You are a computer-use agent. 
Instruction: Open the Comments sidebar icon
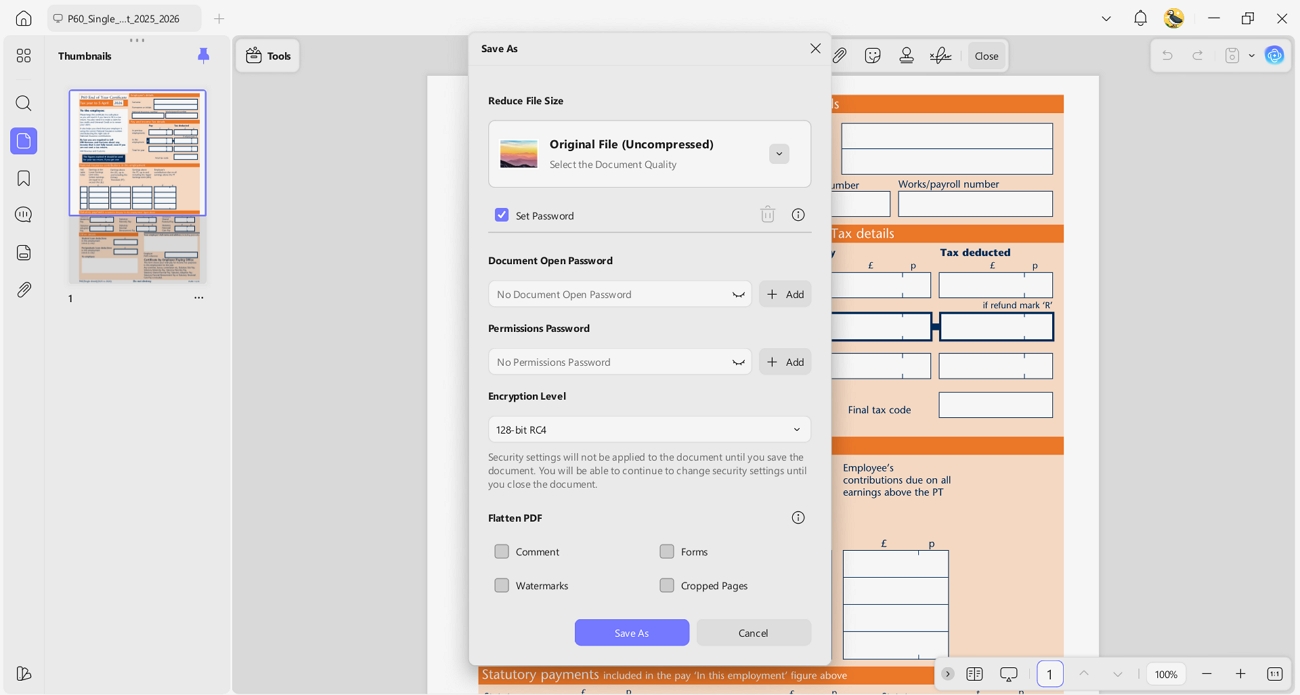click(x=24, y=215)
